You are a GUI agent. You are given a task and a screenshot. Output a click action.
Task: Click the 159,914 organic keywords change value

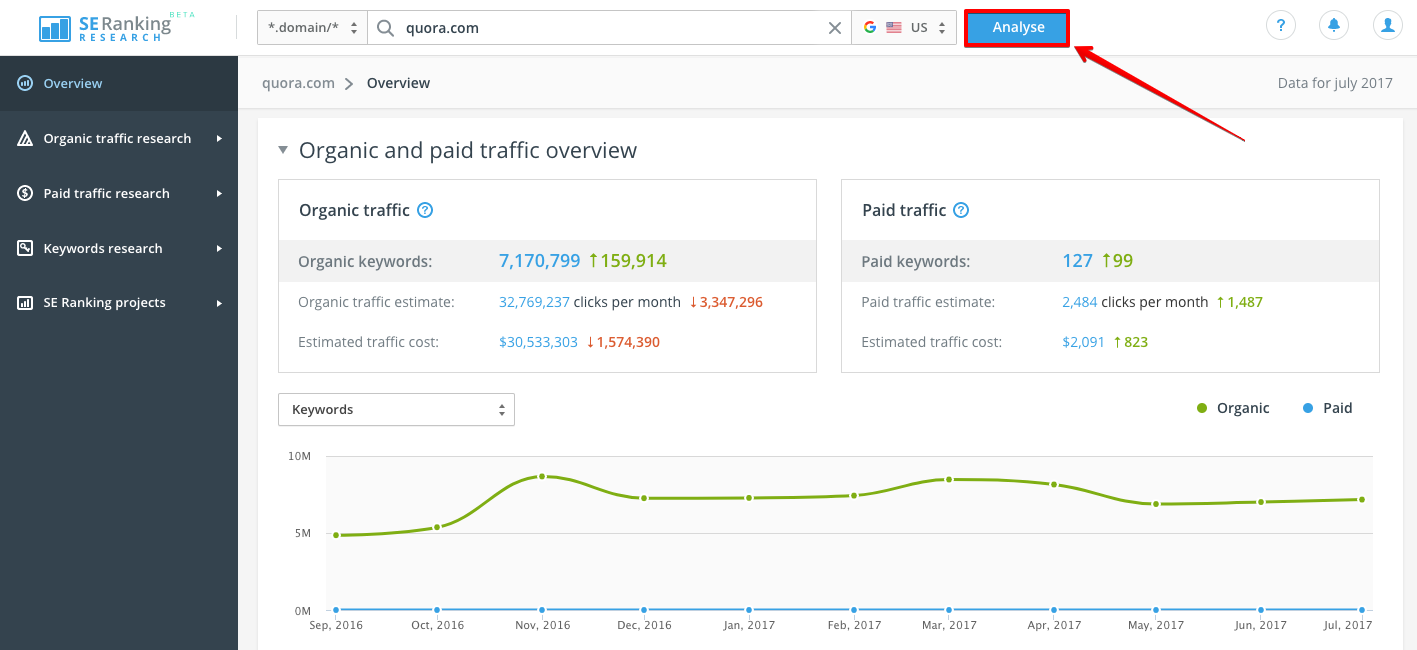click(x=633, y=261)
